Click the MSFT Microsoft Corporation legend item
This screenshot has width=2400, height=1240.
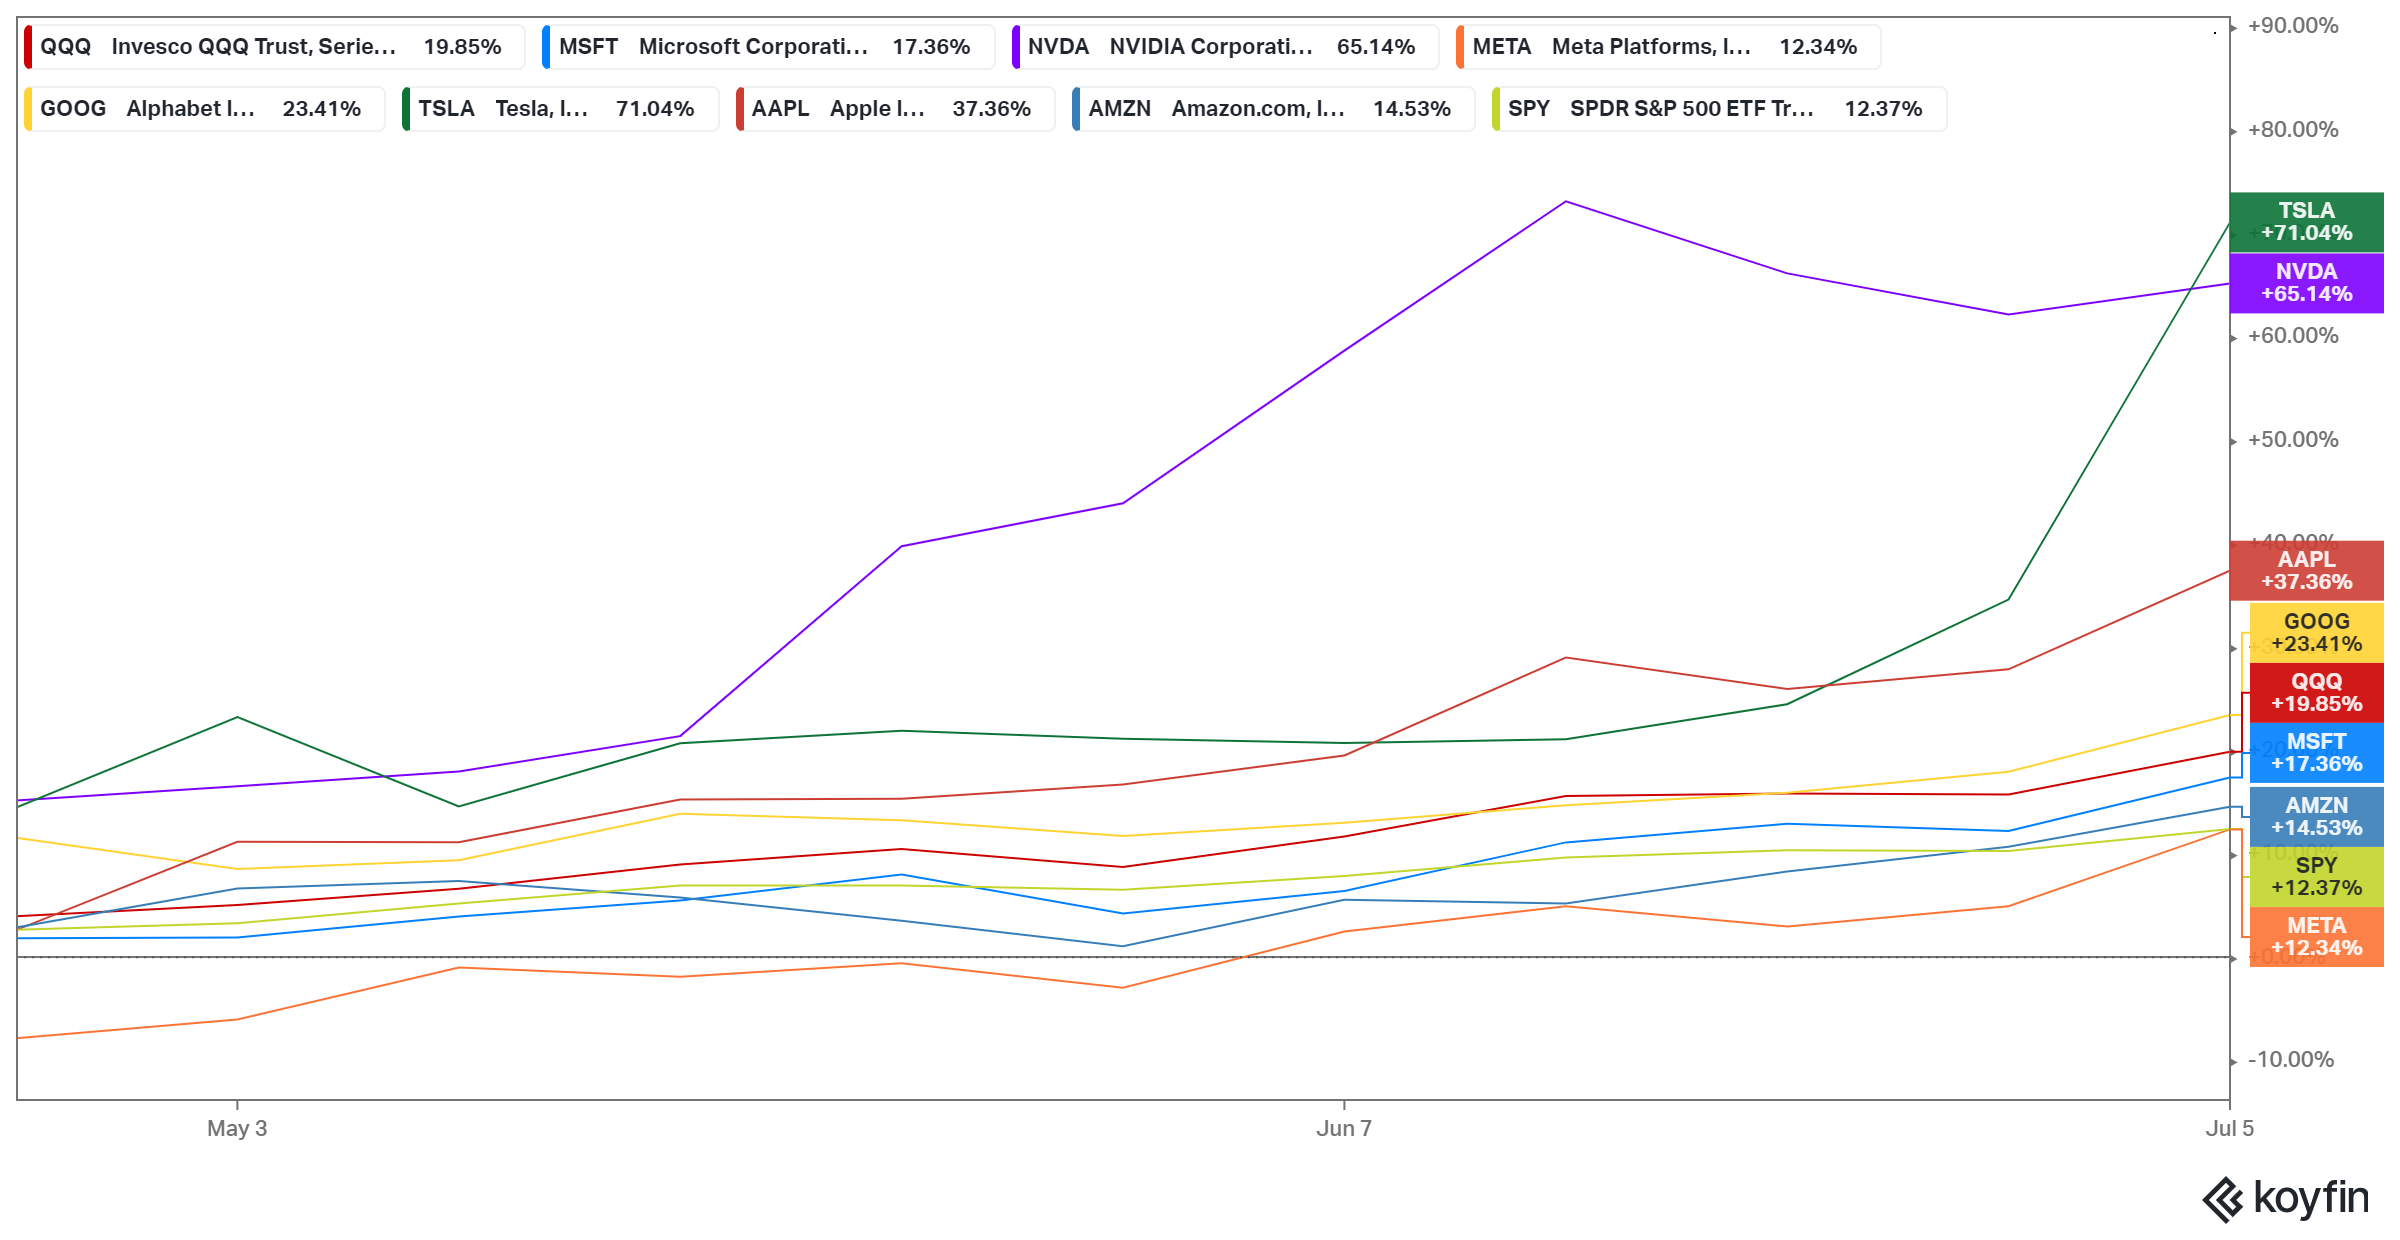click(768, 47)
